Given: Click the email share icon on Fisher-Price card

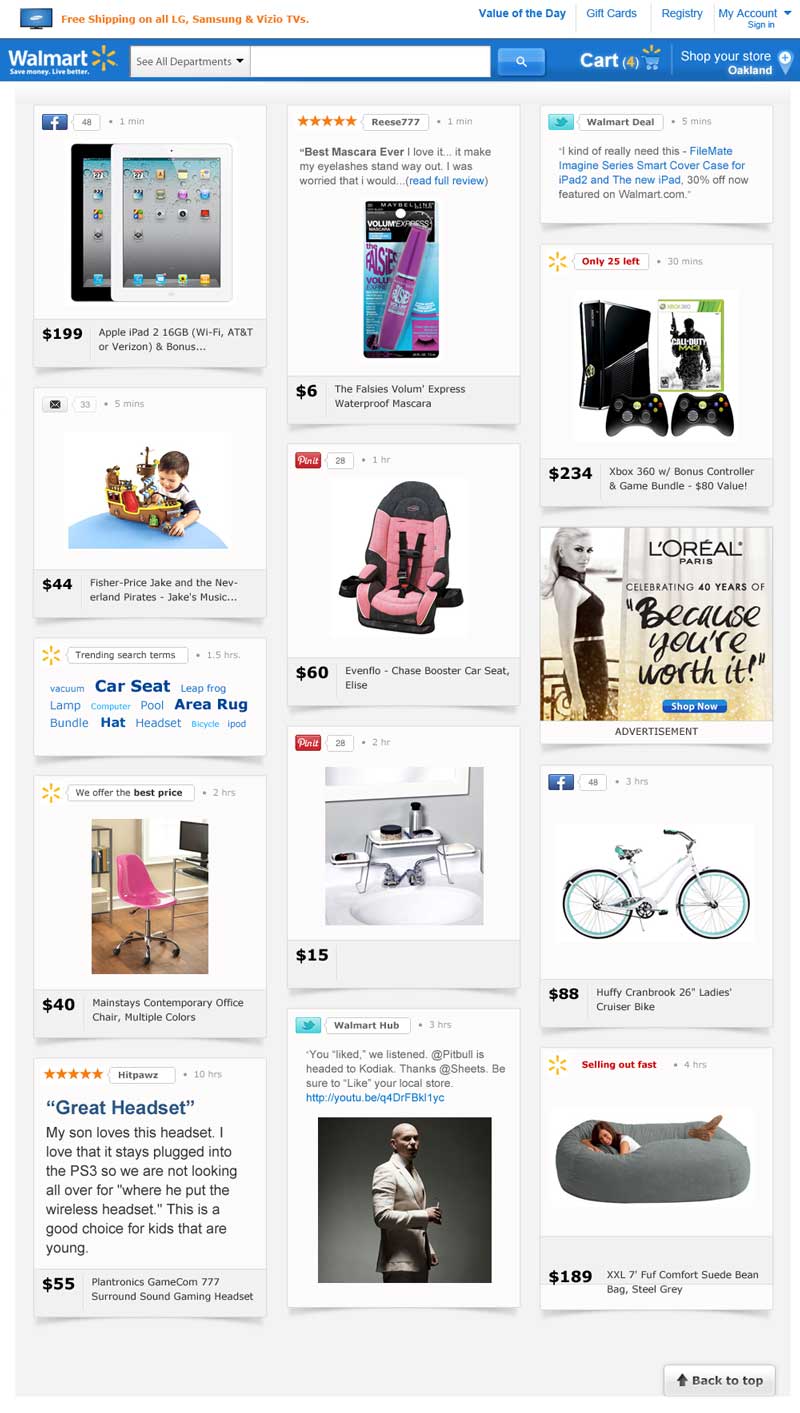Looking at the screenshot, I should [54, 404].
